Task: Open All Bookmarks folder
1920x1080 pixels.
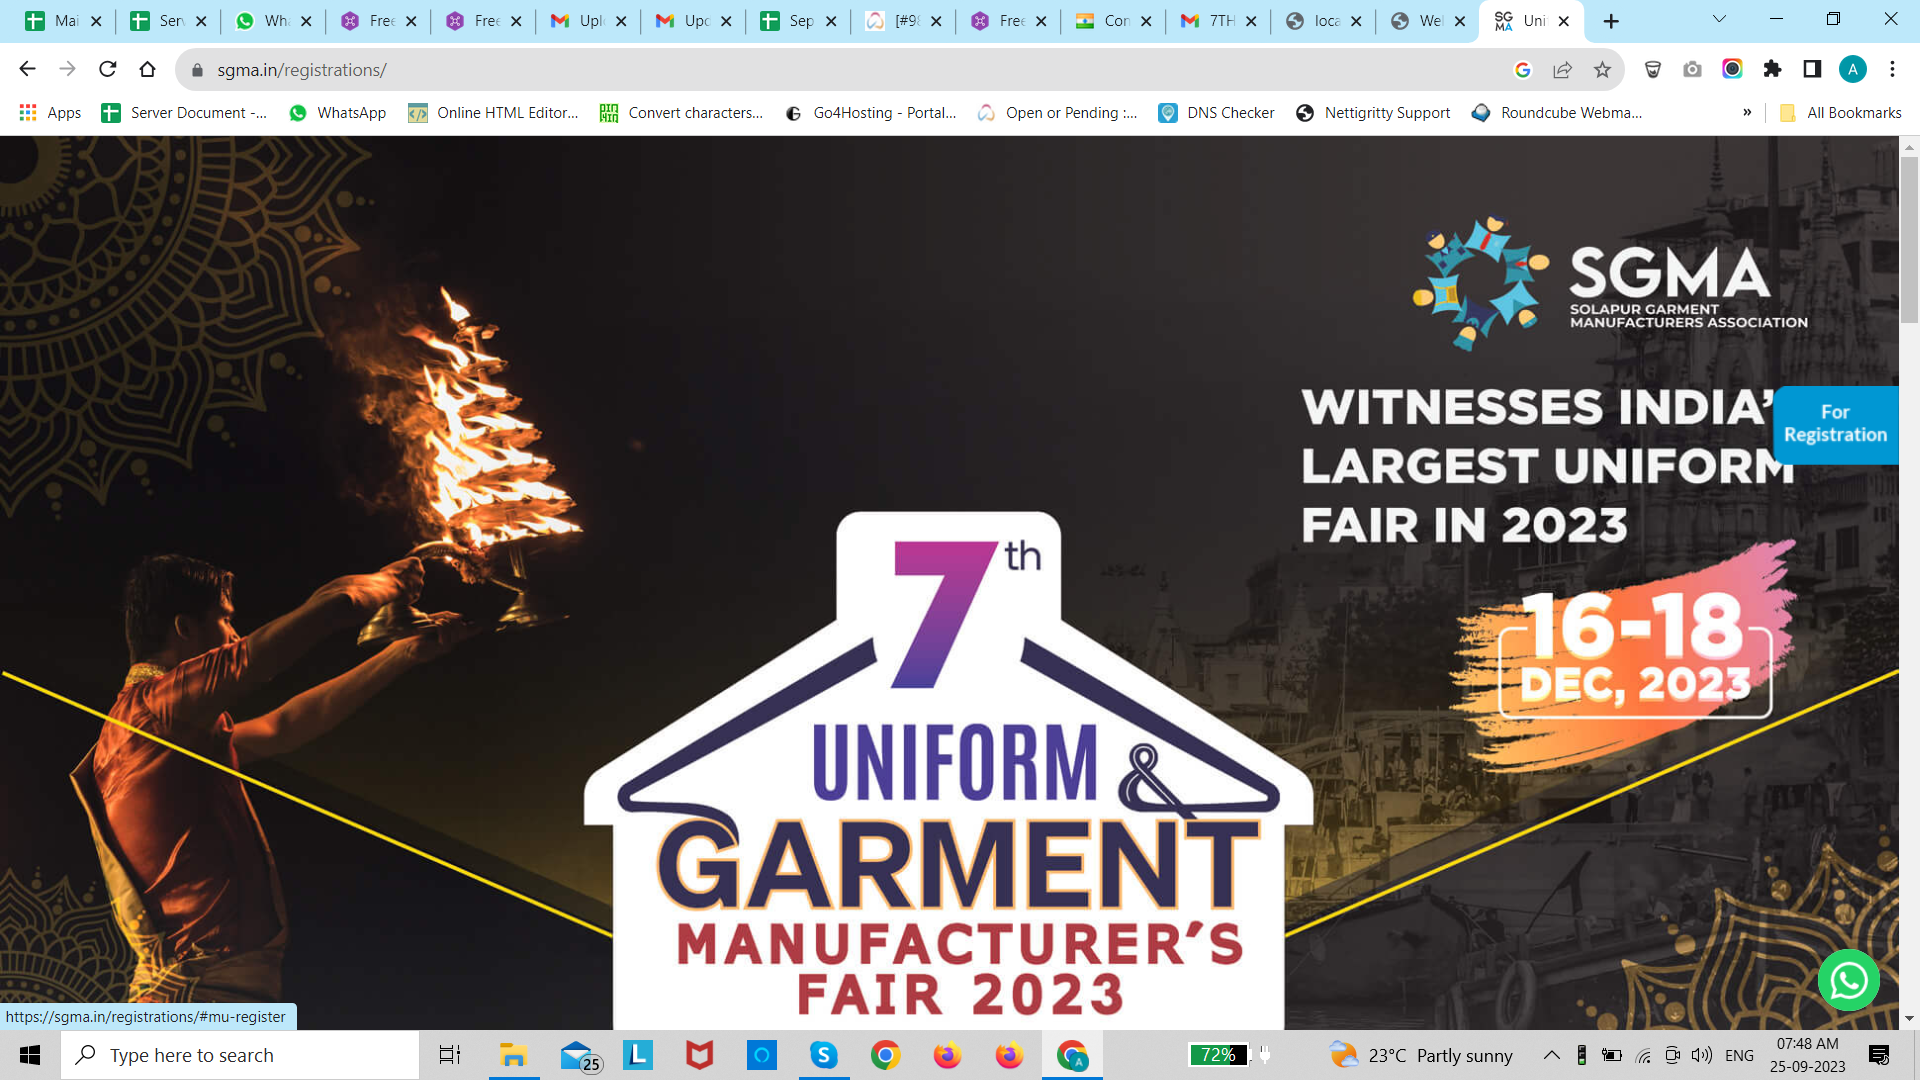Action: pyautogui.click(x=1841, y=113)
